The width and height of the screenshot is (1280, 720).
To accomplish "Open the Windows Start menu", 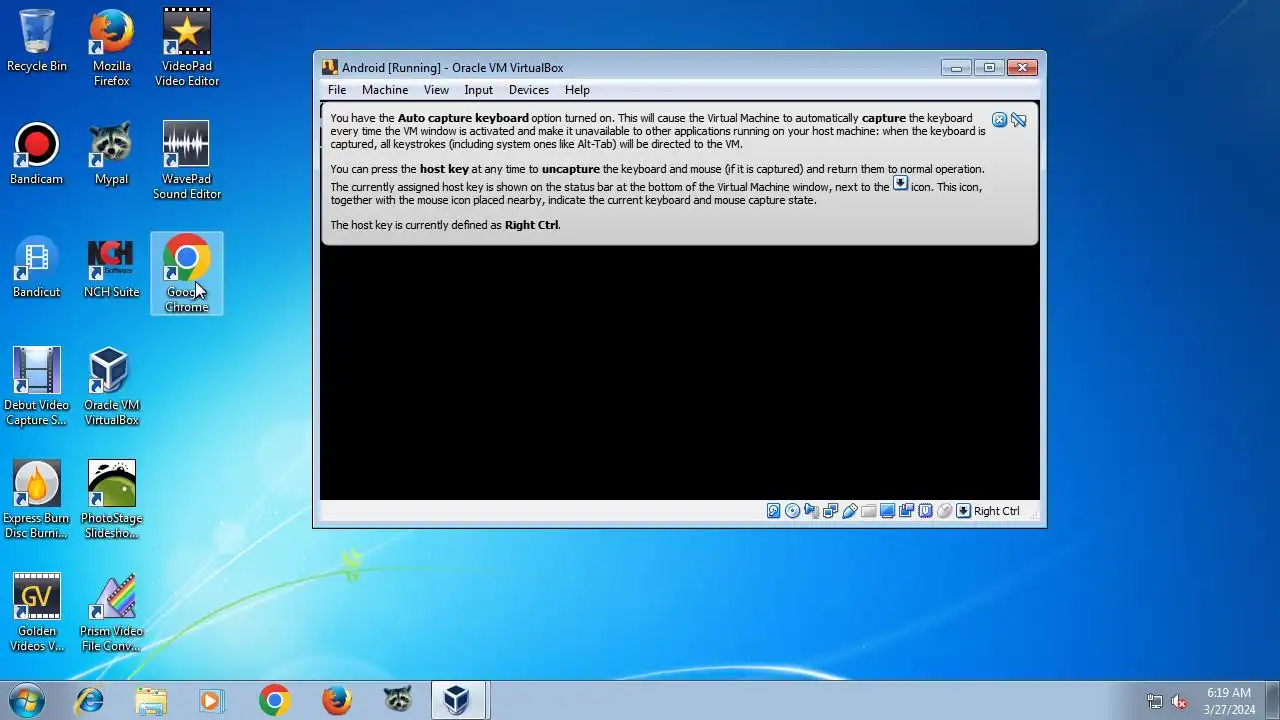I will point(27,700).
